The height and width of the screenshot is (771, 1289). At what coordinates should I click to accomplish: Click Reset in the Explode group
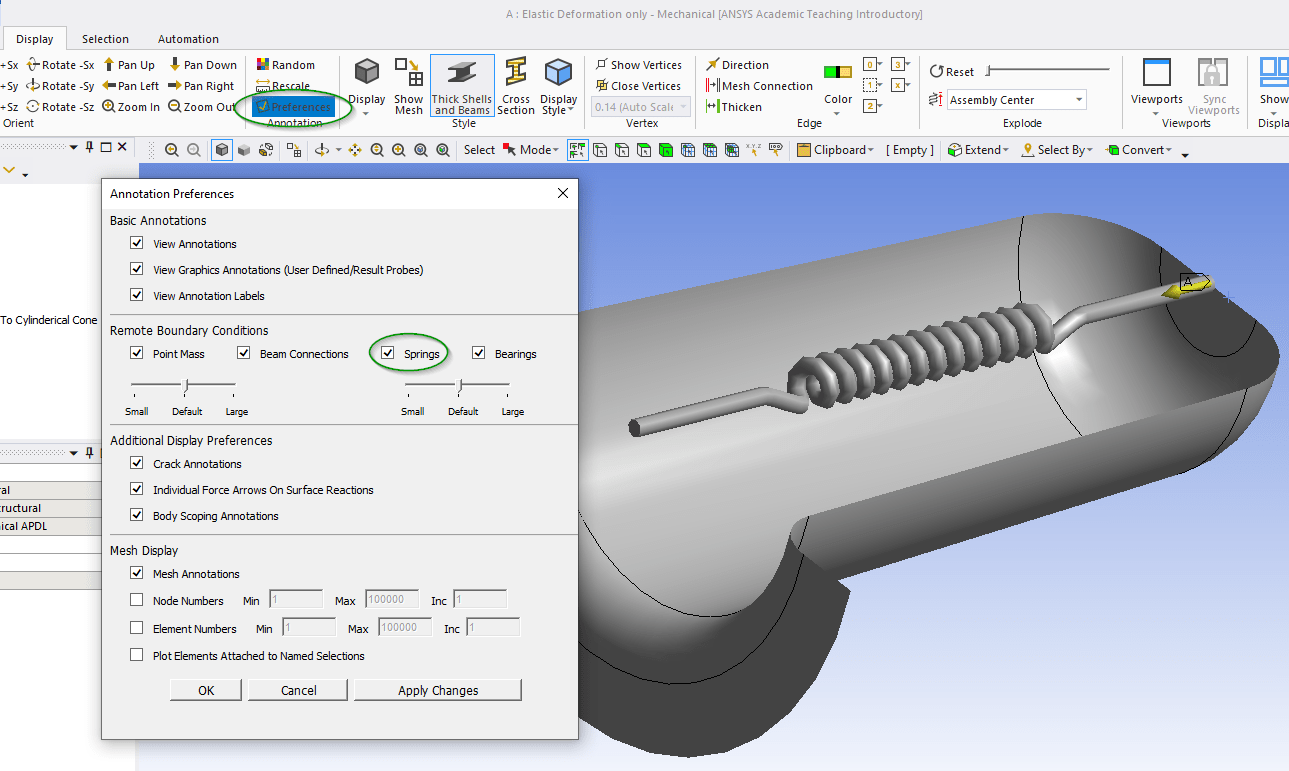tap(952, 71)
